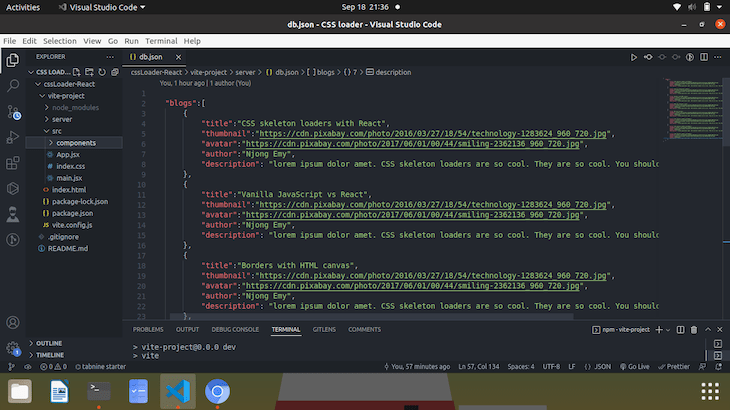Open the Comments panel tab
Screen dimensions: 730x410
365,329
